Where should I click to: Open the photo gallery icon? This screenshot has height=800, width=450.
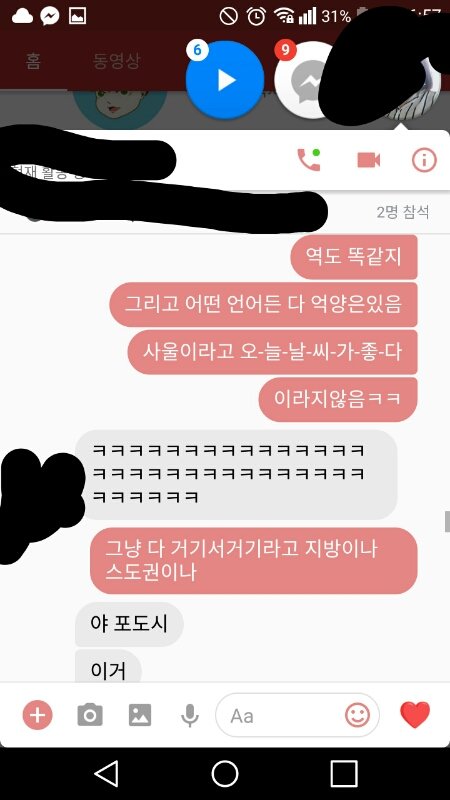pyautogui.click(x=140, y=715)
